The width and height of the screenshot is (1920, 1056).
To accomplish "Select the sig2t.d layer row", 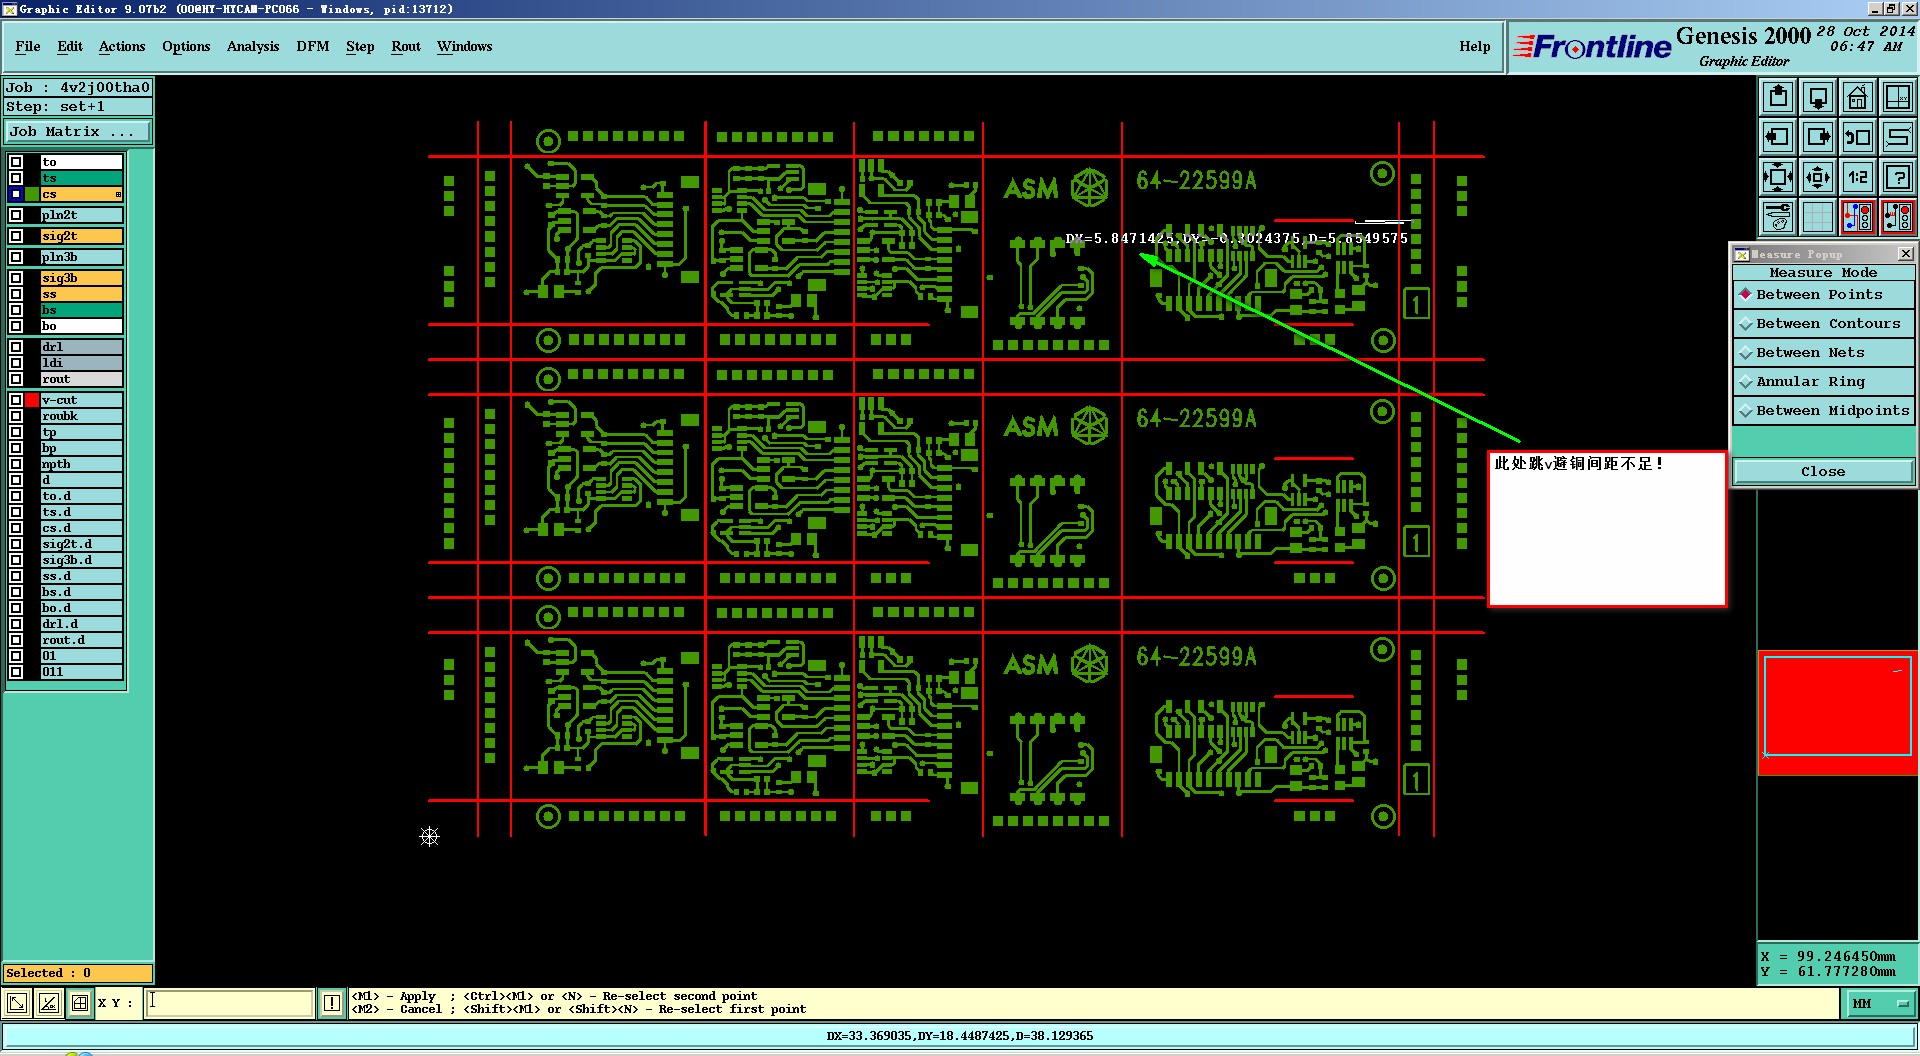I will click(81, 544).
